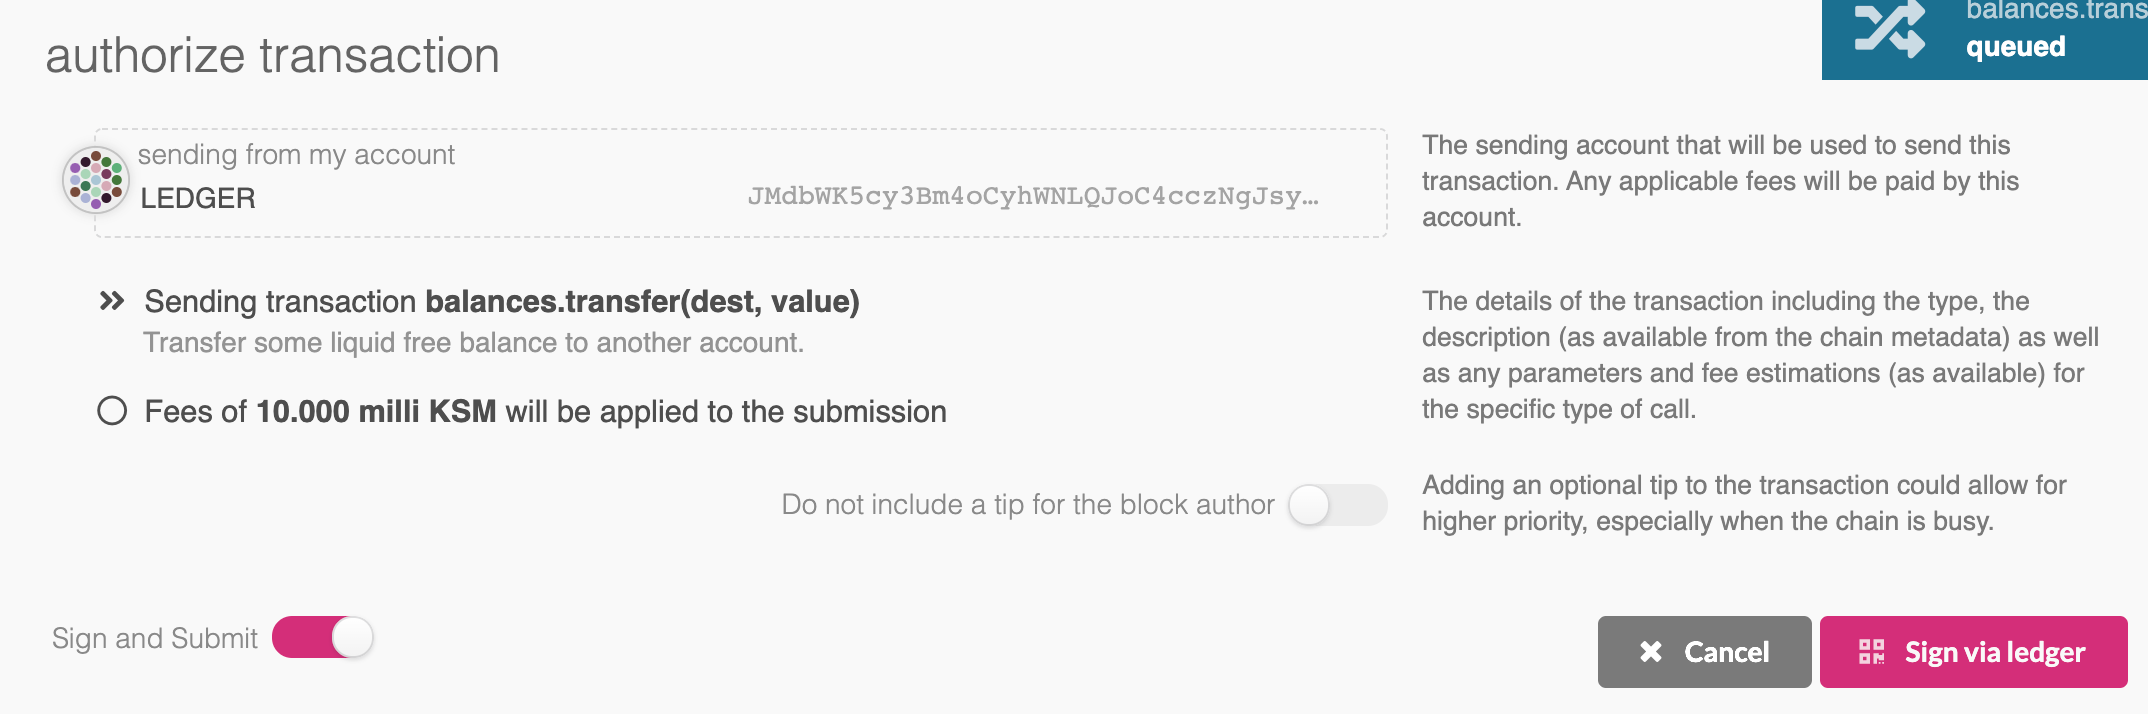Click the authorize transaction heading

(x=272, y=55)
